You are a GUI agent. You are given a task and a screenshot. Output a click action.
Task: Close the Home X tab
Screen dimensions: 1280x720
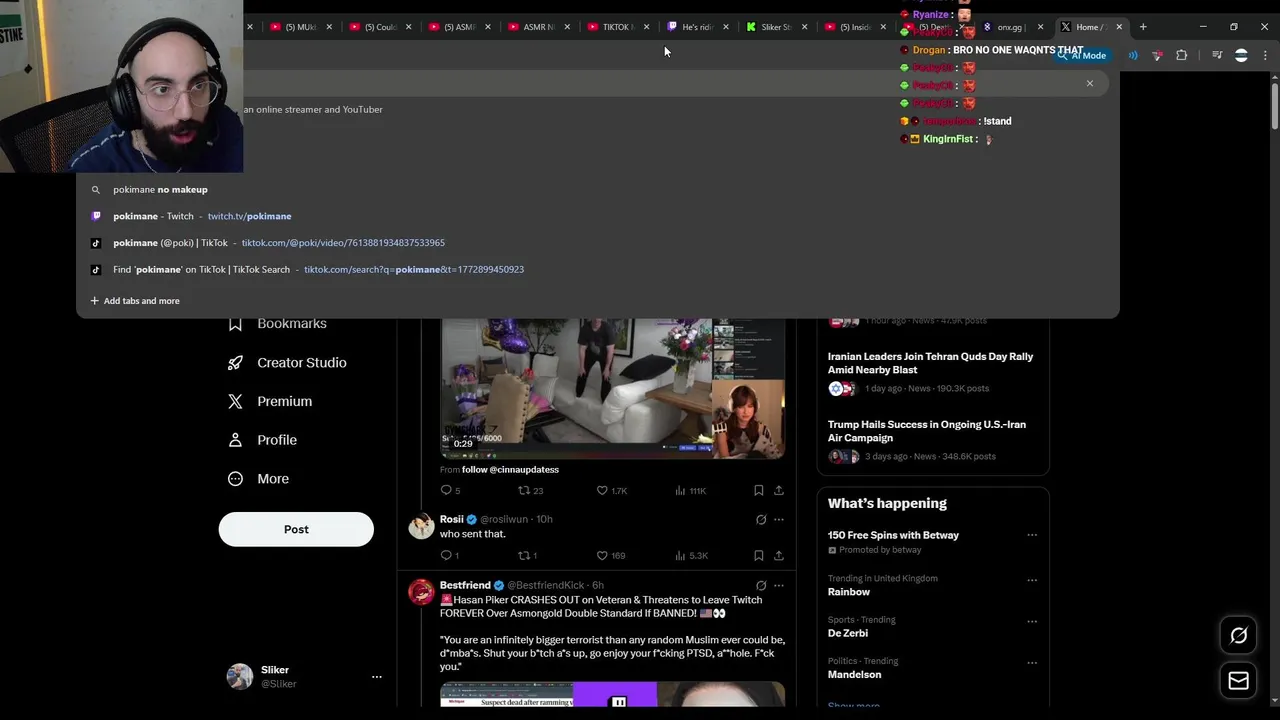1119,27
